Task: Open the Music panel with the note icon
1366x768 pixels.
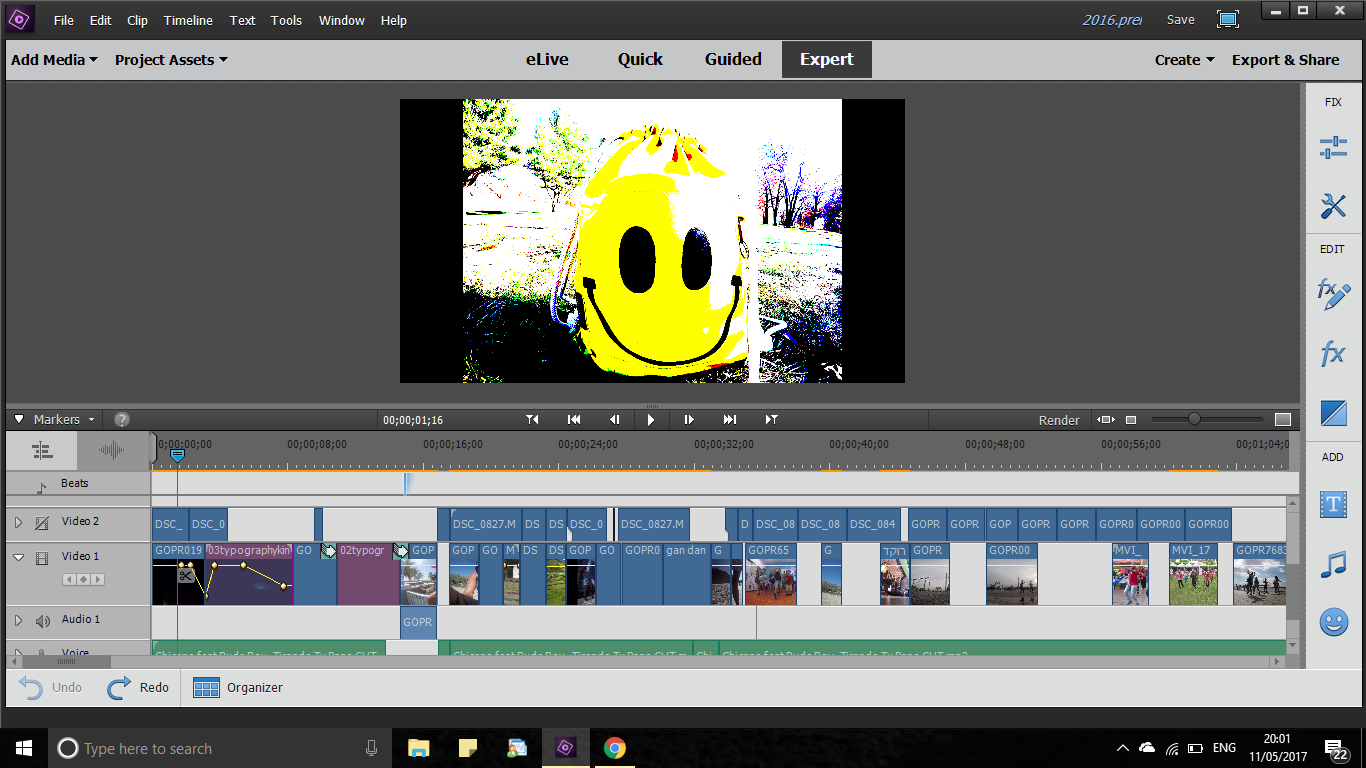Action: coord(1333,564)
